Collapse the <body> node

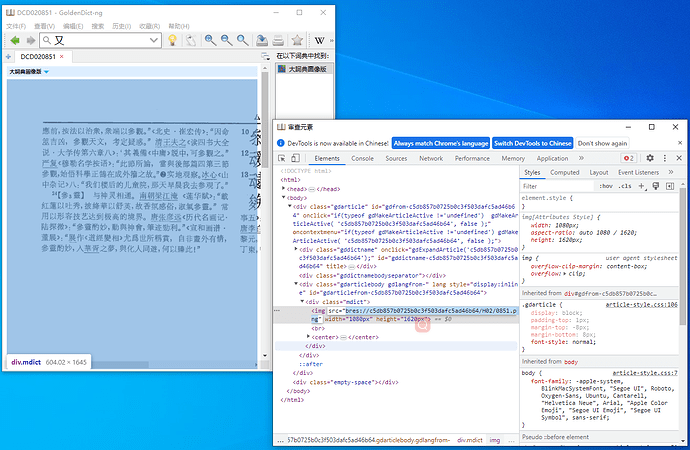tap(283, 198)
